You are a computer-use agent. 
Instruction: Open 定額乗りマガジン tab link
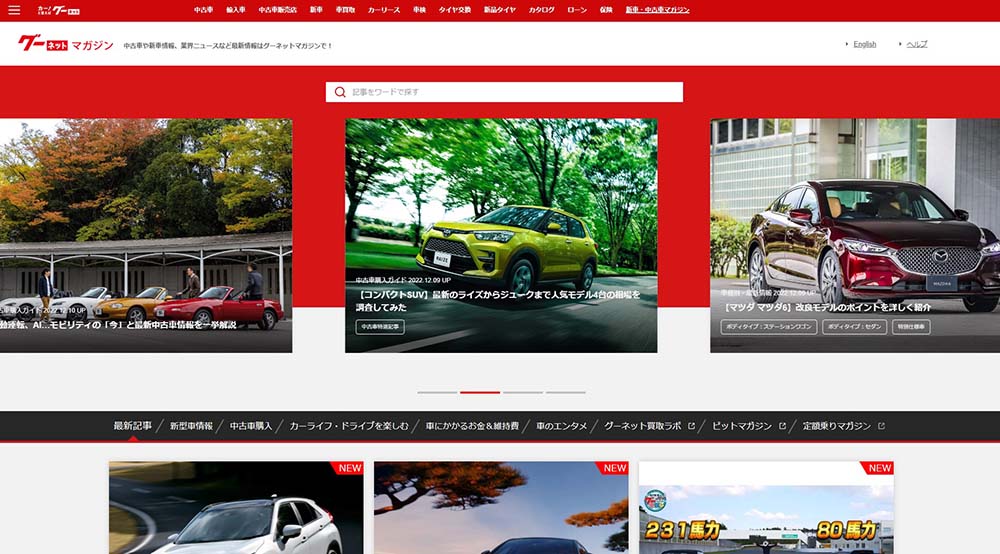click(x=836, y=426)
